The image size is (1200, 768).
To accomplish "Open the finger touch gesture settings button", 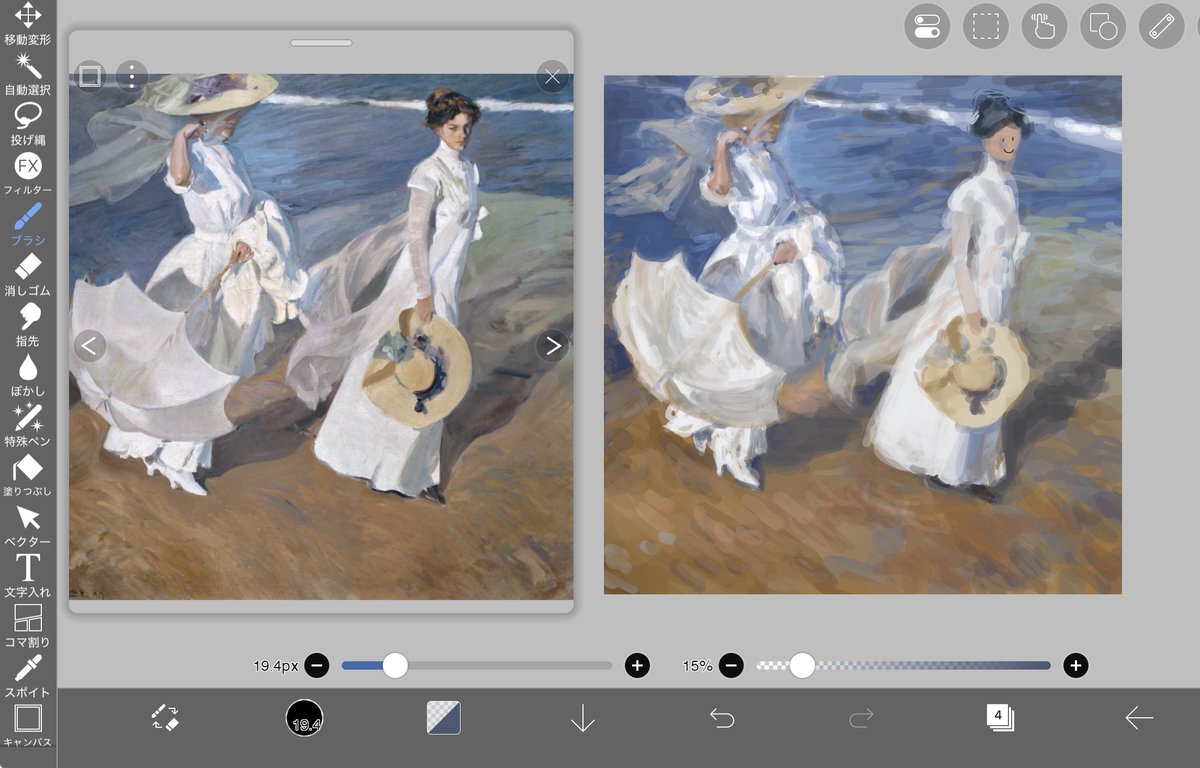I will click(x=1044, y=27).
